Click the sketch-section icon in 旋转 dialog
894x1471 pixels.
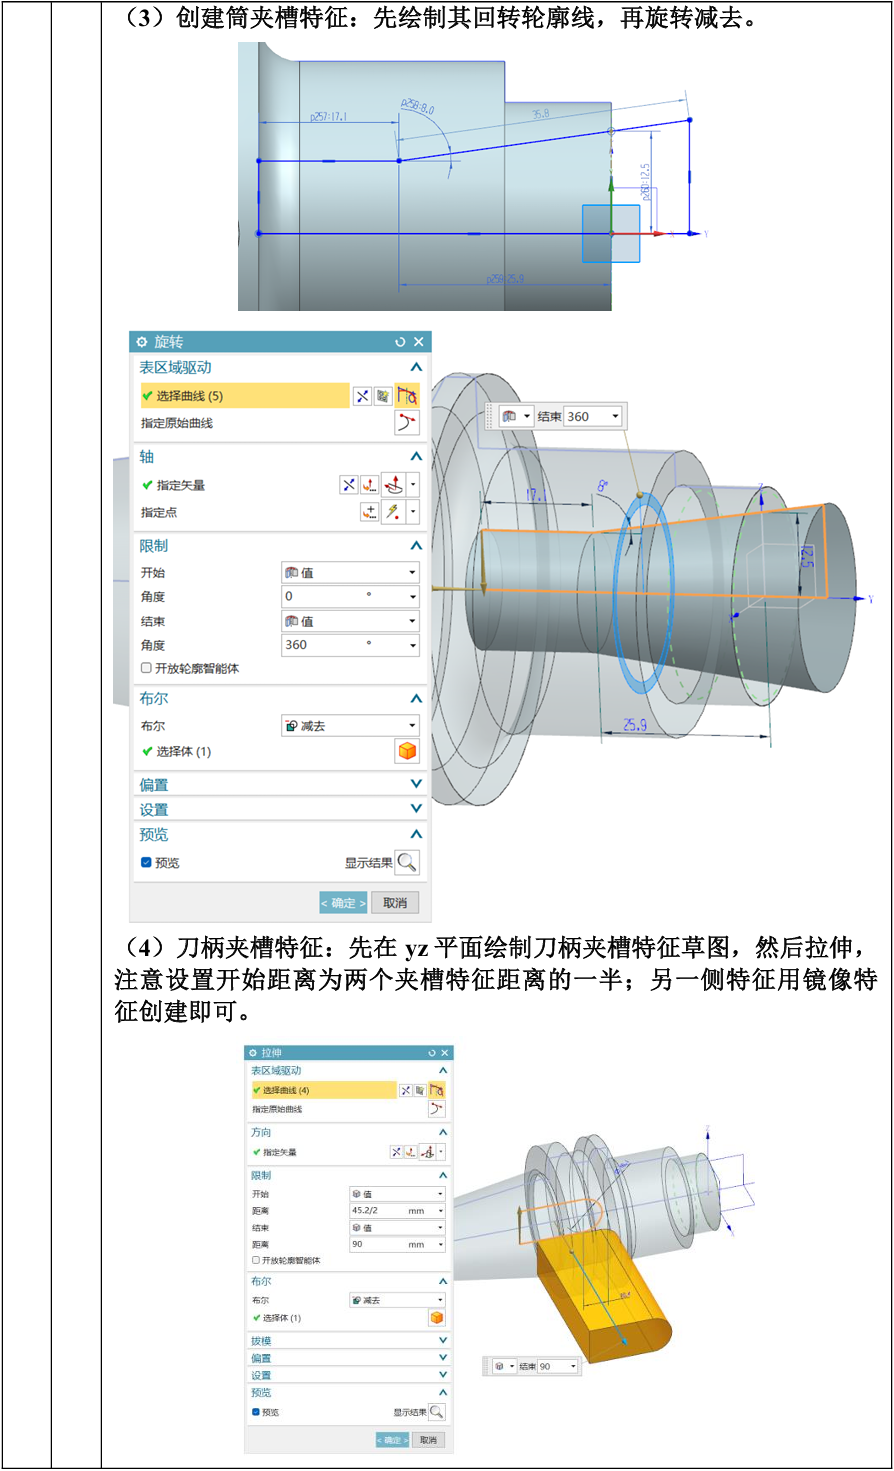362,396
